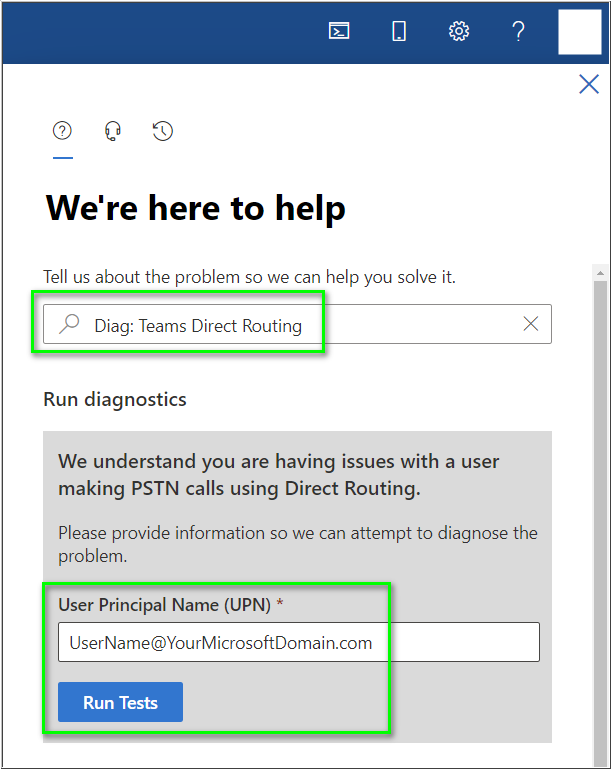Click the 'PSTN calls using Direct Routing' message
The image size is (611, 769).
tap(279, 475)
